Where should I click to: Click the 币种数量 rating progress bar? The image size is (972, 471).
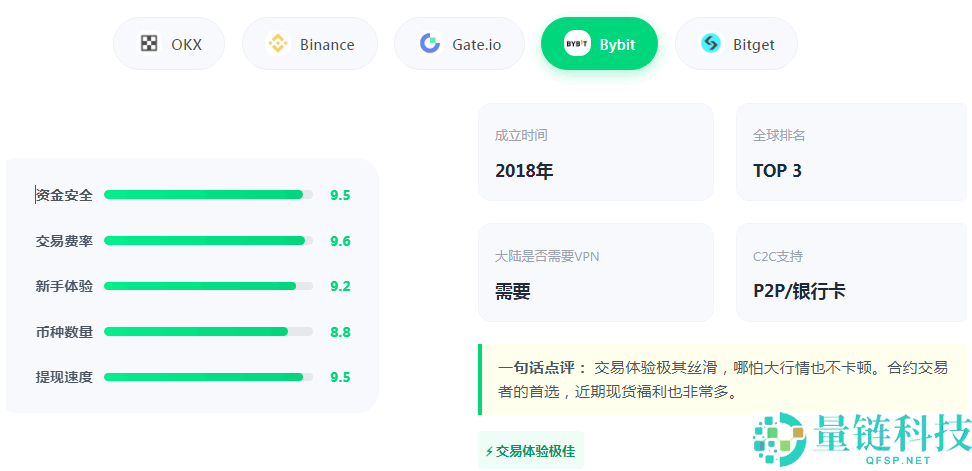[208, 332]
